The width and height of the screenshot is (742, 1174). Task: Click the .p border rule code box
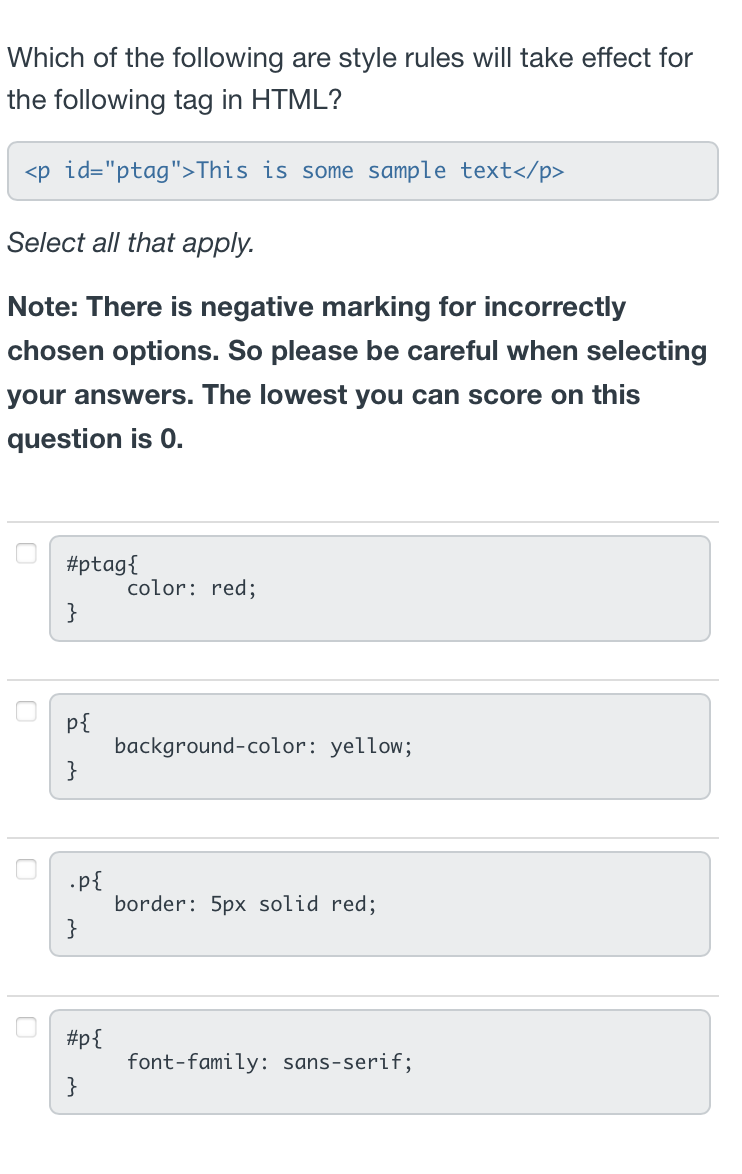tap(379, 903)
